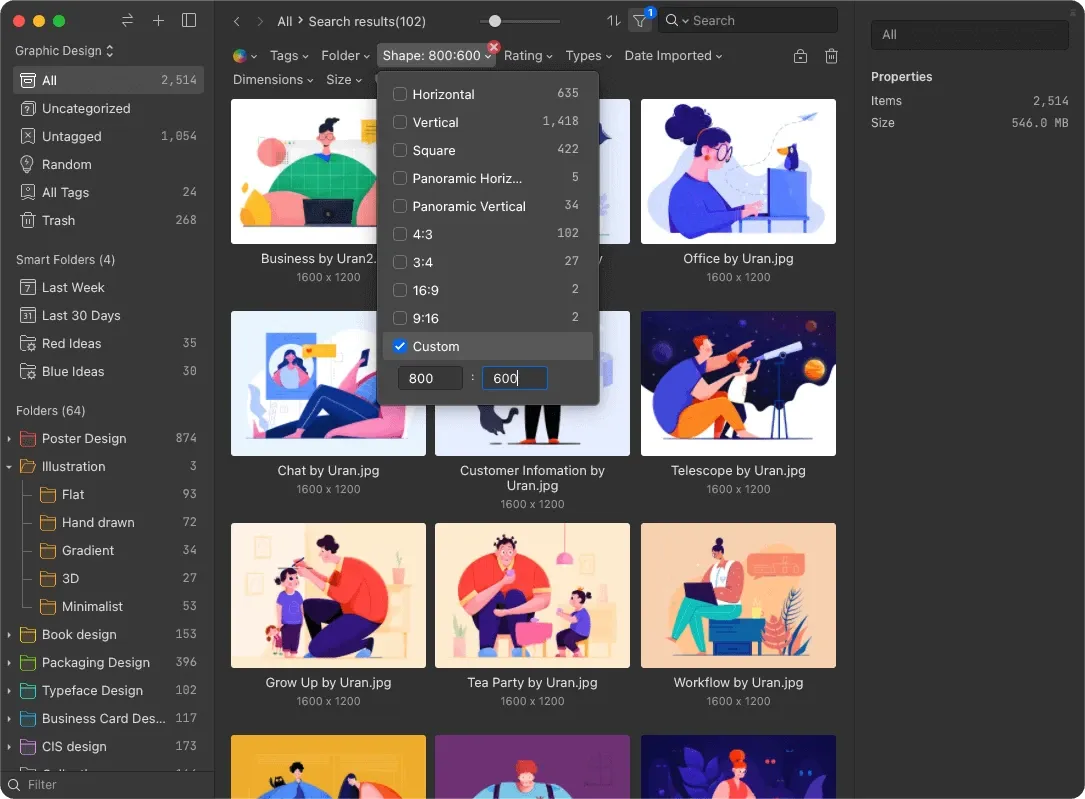Screen dimensions: 1085x799
Task: Check the Panoramic Vertical option
Action: click(400, 206)
